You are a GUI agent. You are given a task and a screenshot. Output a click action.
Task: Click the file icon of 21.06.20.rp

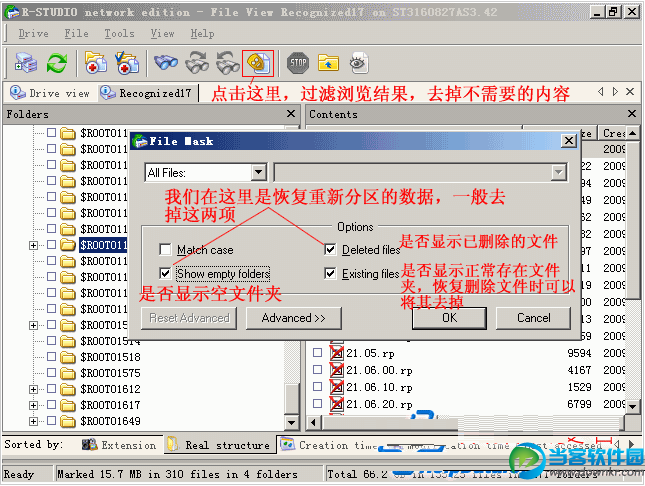click(336, 404)
